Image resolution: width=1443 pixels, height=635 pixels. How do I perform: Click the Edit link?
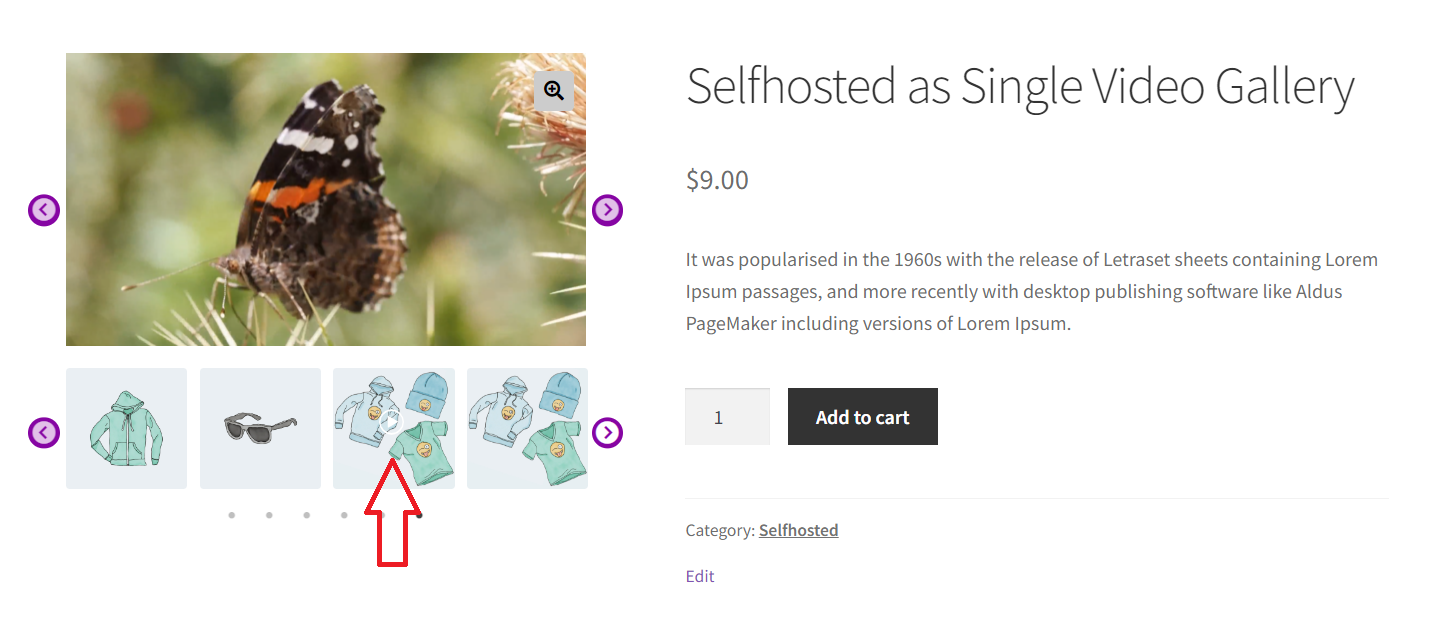pyautogui.click(x=699, y=576)
